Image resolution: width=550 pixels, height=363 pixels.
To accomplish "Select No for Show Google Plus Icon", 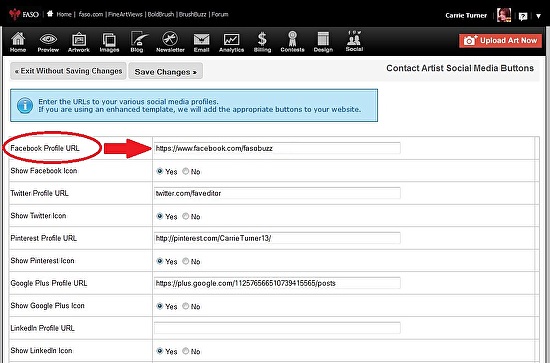I will (186, 306).
